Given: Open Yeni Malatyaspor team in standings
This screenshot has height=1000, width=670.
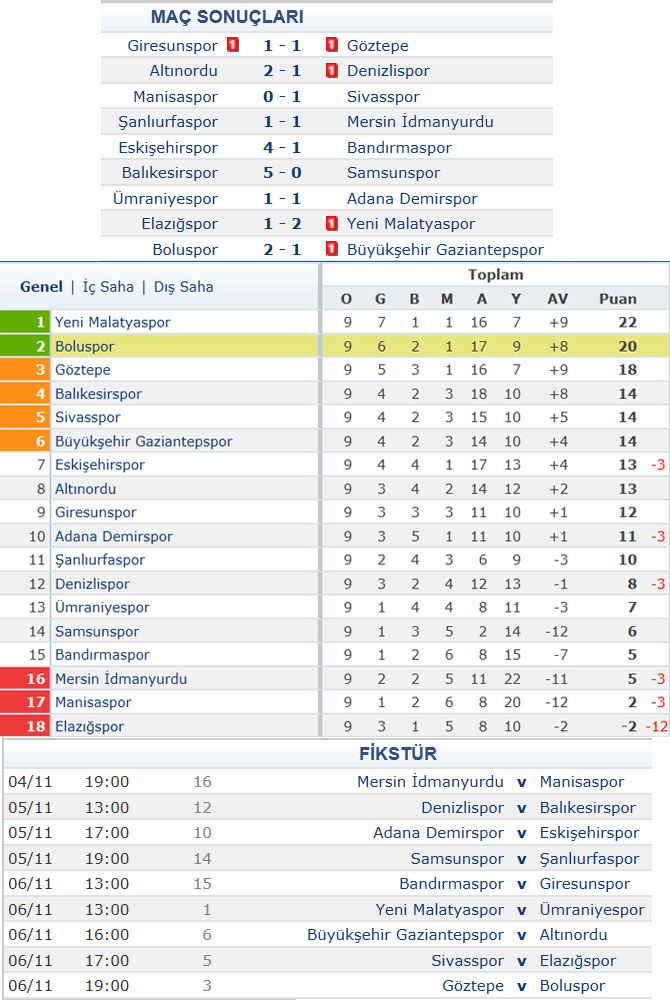Looking at the screenshot, I should (113, 322).
